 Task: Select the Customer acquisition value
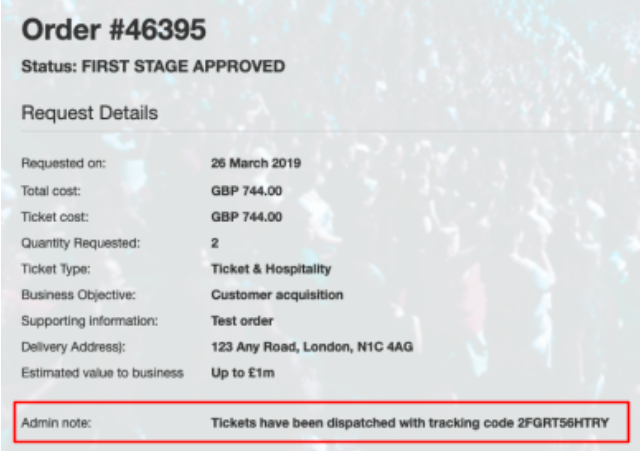pyautogui.click(x=277, y=295)
